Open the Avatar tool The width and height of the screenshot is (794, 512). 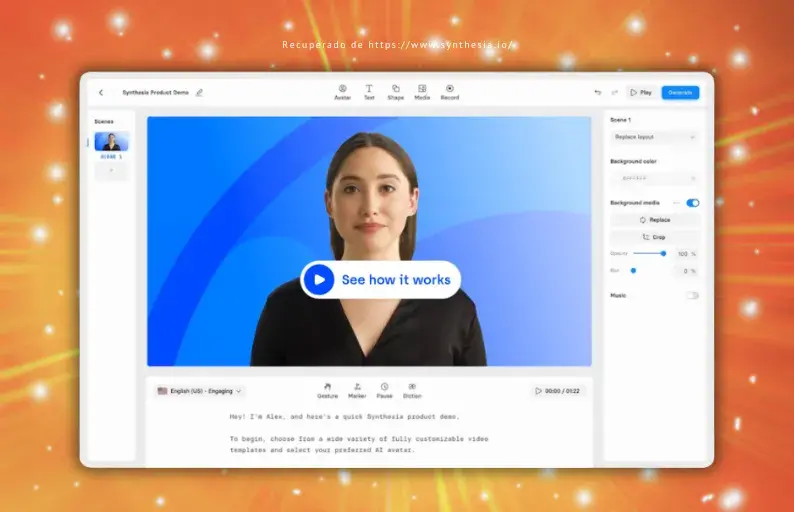coord(342,92)
